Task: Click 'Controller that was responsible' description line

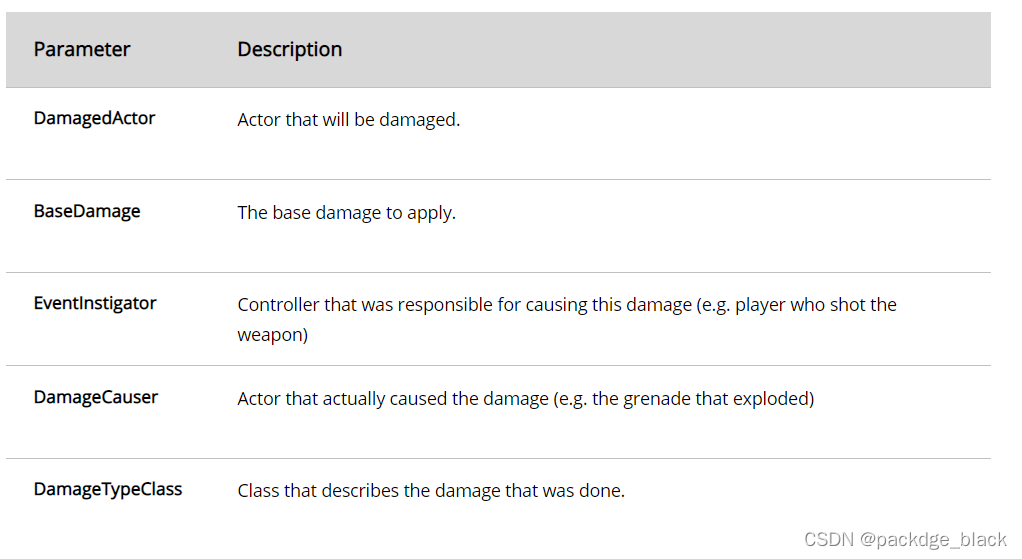Action: pyautogui.click(x=567, y=305)
